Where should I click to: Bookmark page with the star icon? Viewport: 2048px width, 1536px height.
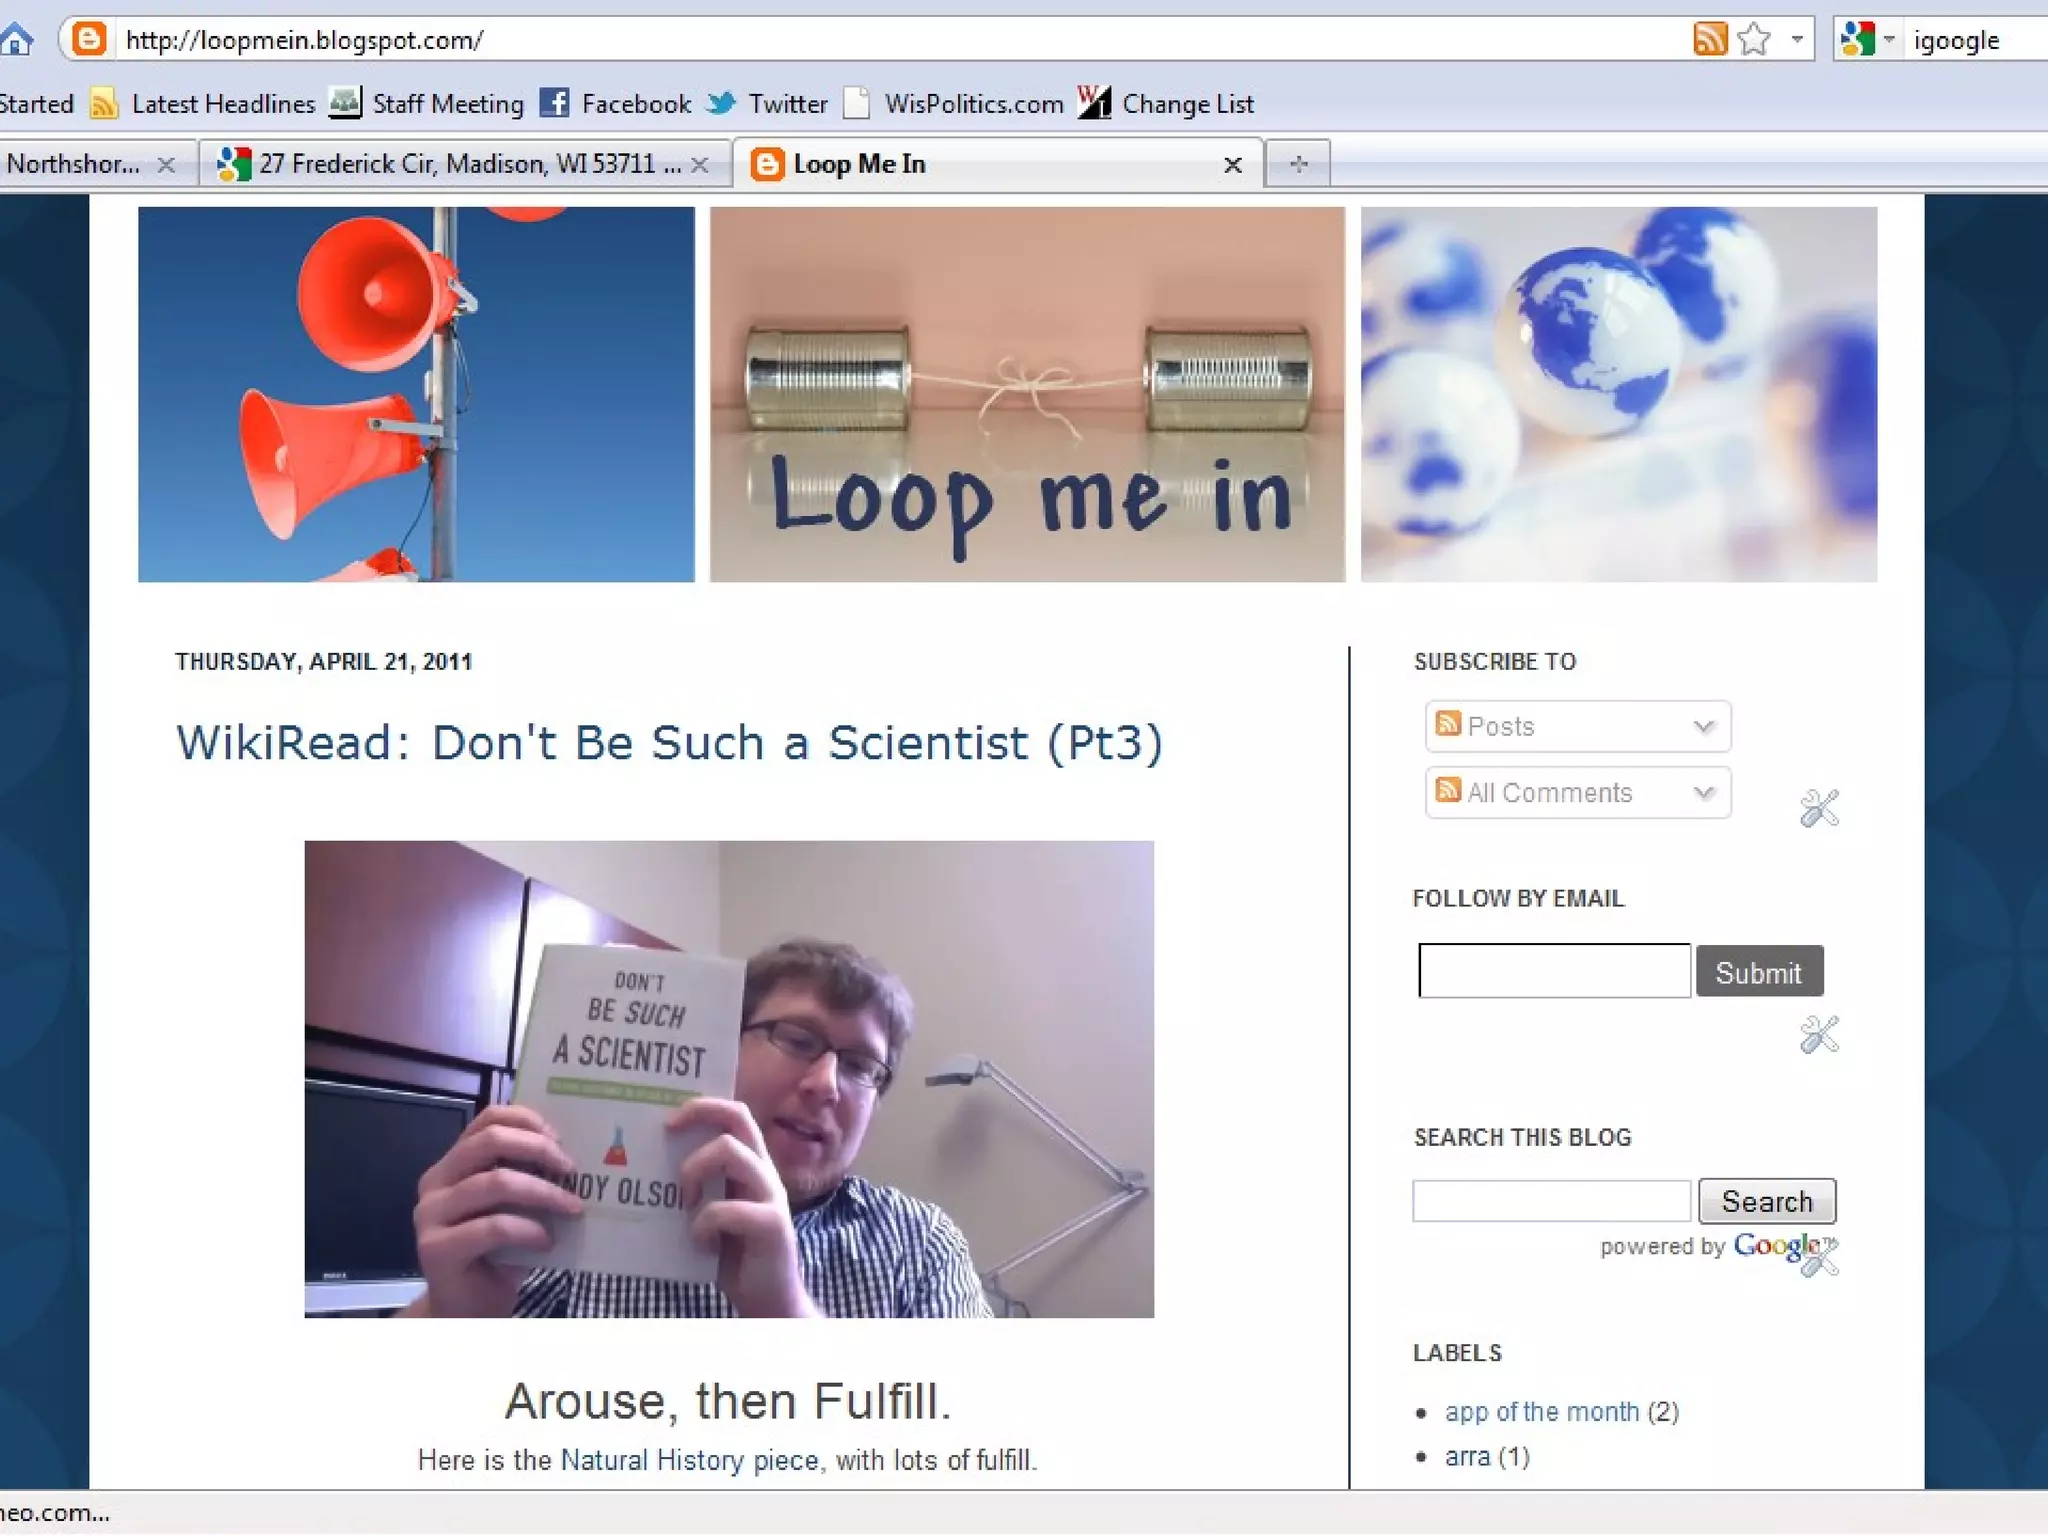[1754, 40]
